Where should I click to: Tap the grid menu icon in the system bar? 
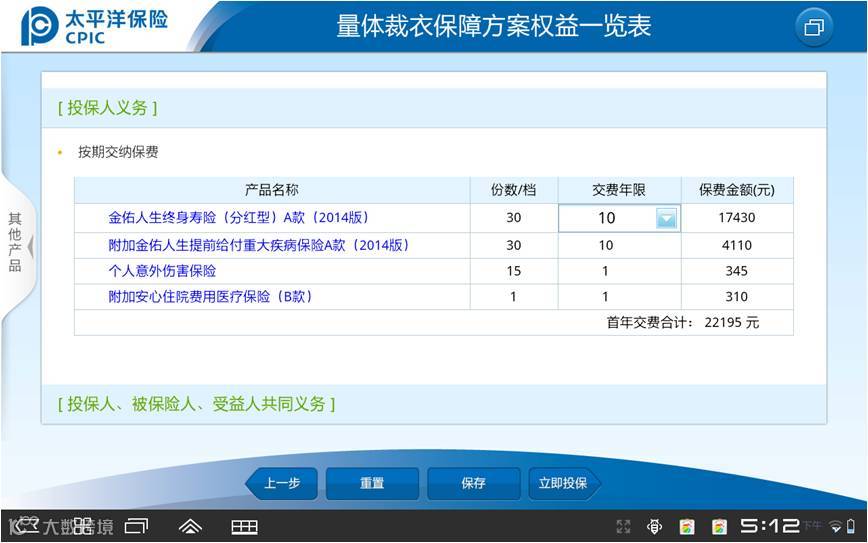244,527
